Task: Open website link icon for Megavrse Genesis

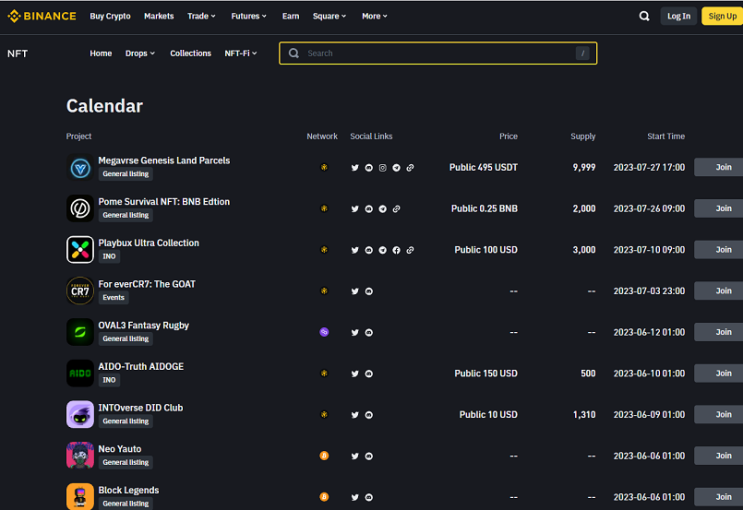Action: point(410,168)
